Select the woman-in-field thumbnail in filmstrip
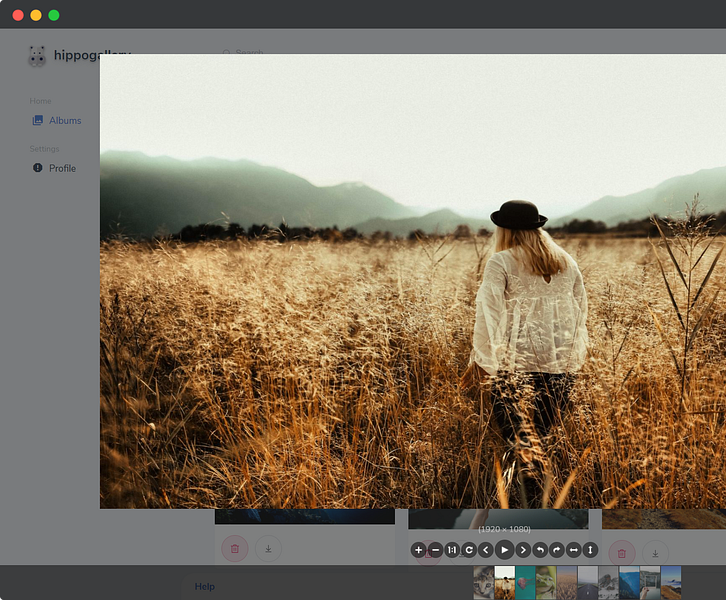726x600 pixels. click(x=505, y=583)
